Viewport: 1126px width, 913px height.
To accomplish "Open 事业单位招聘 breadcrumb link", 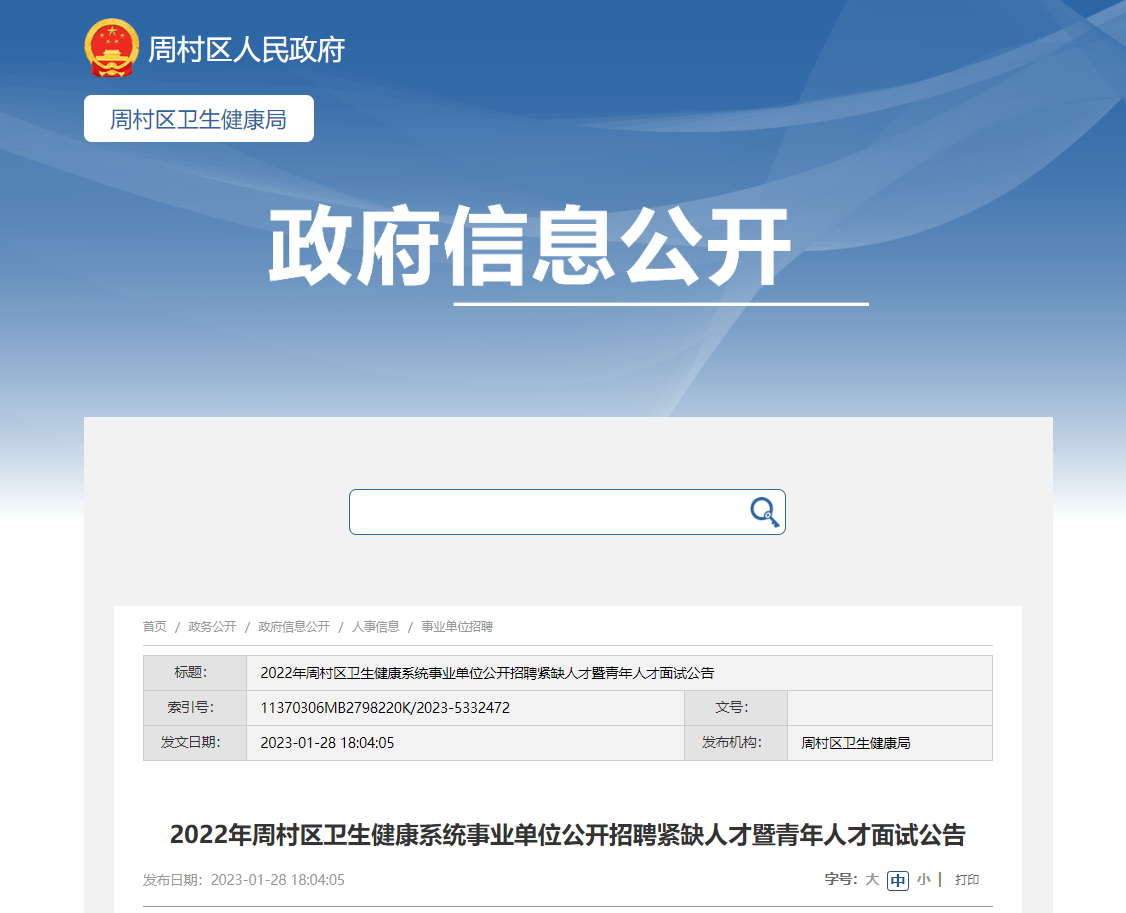I will coord(457,627).
